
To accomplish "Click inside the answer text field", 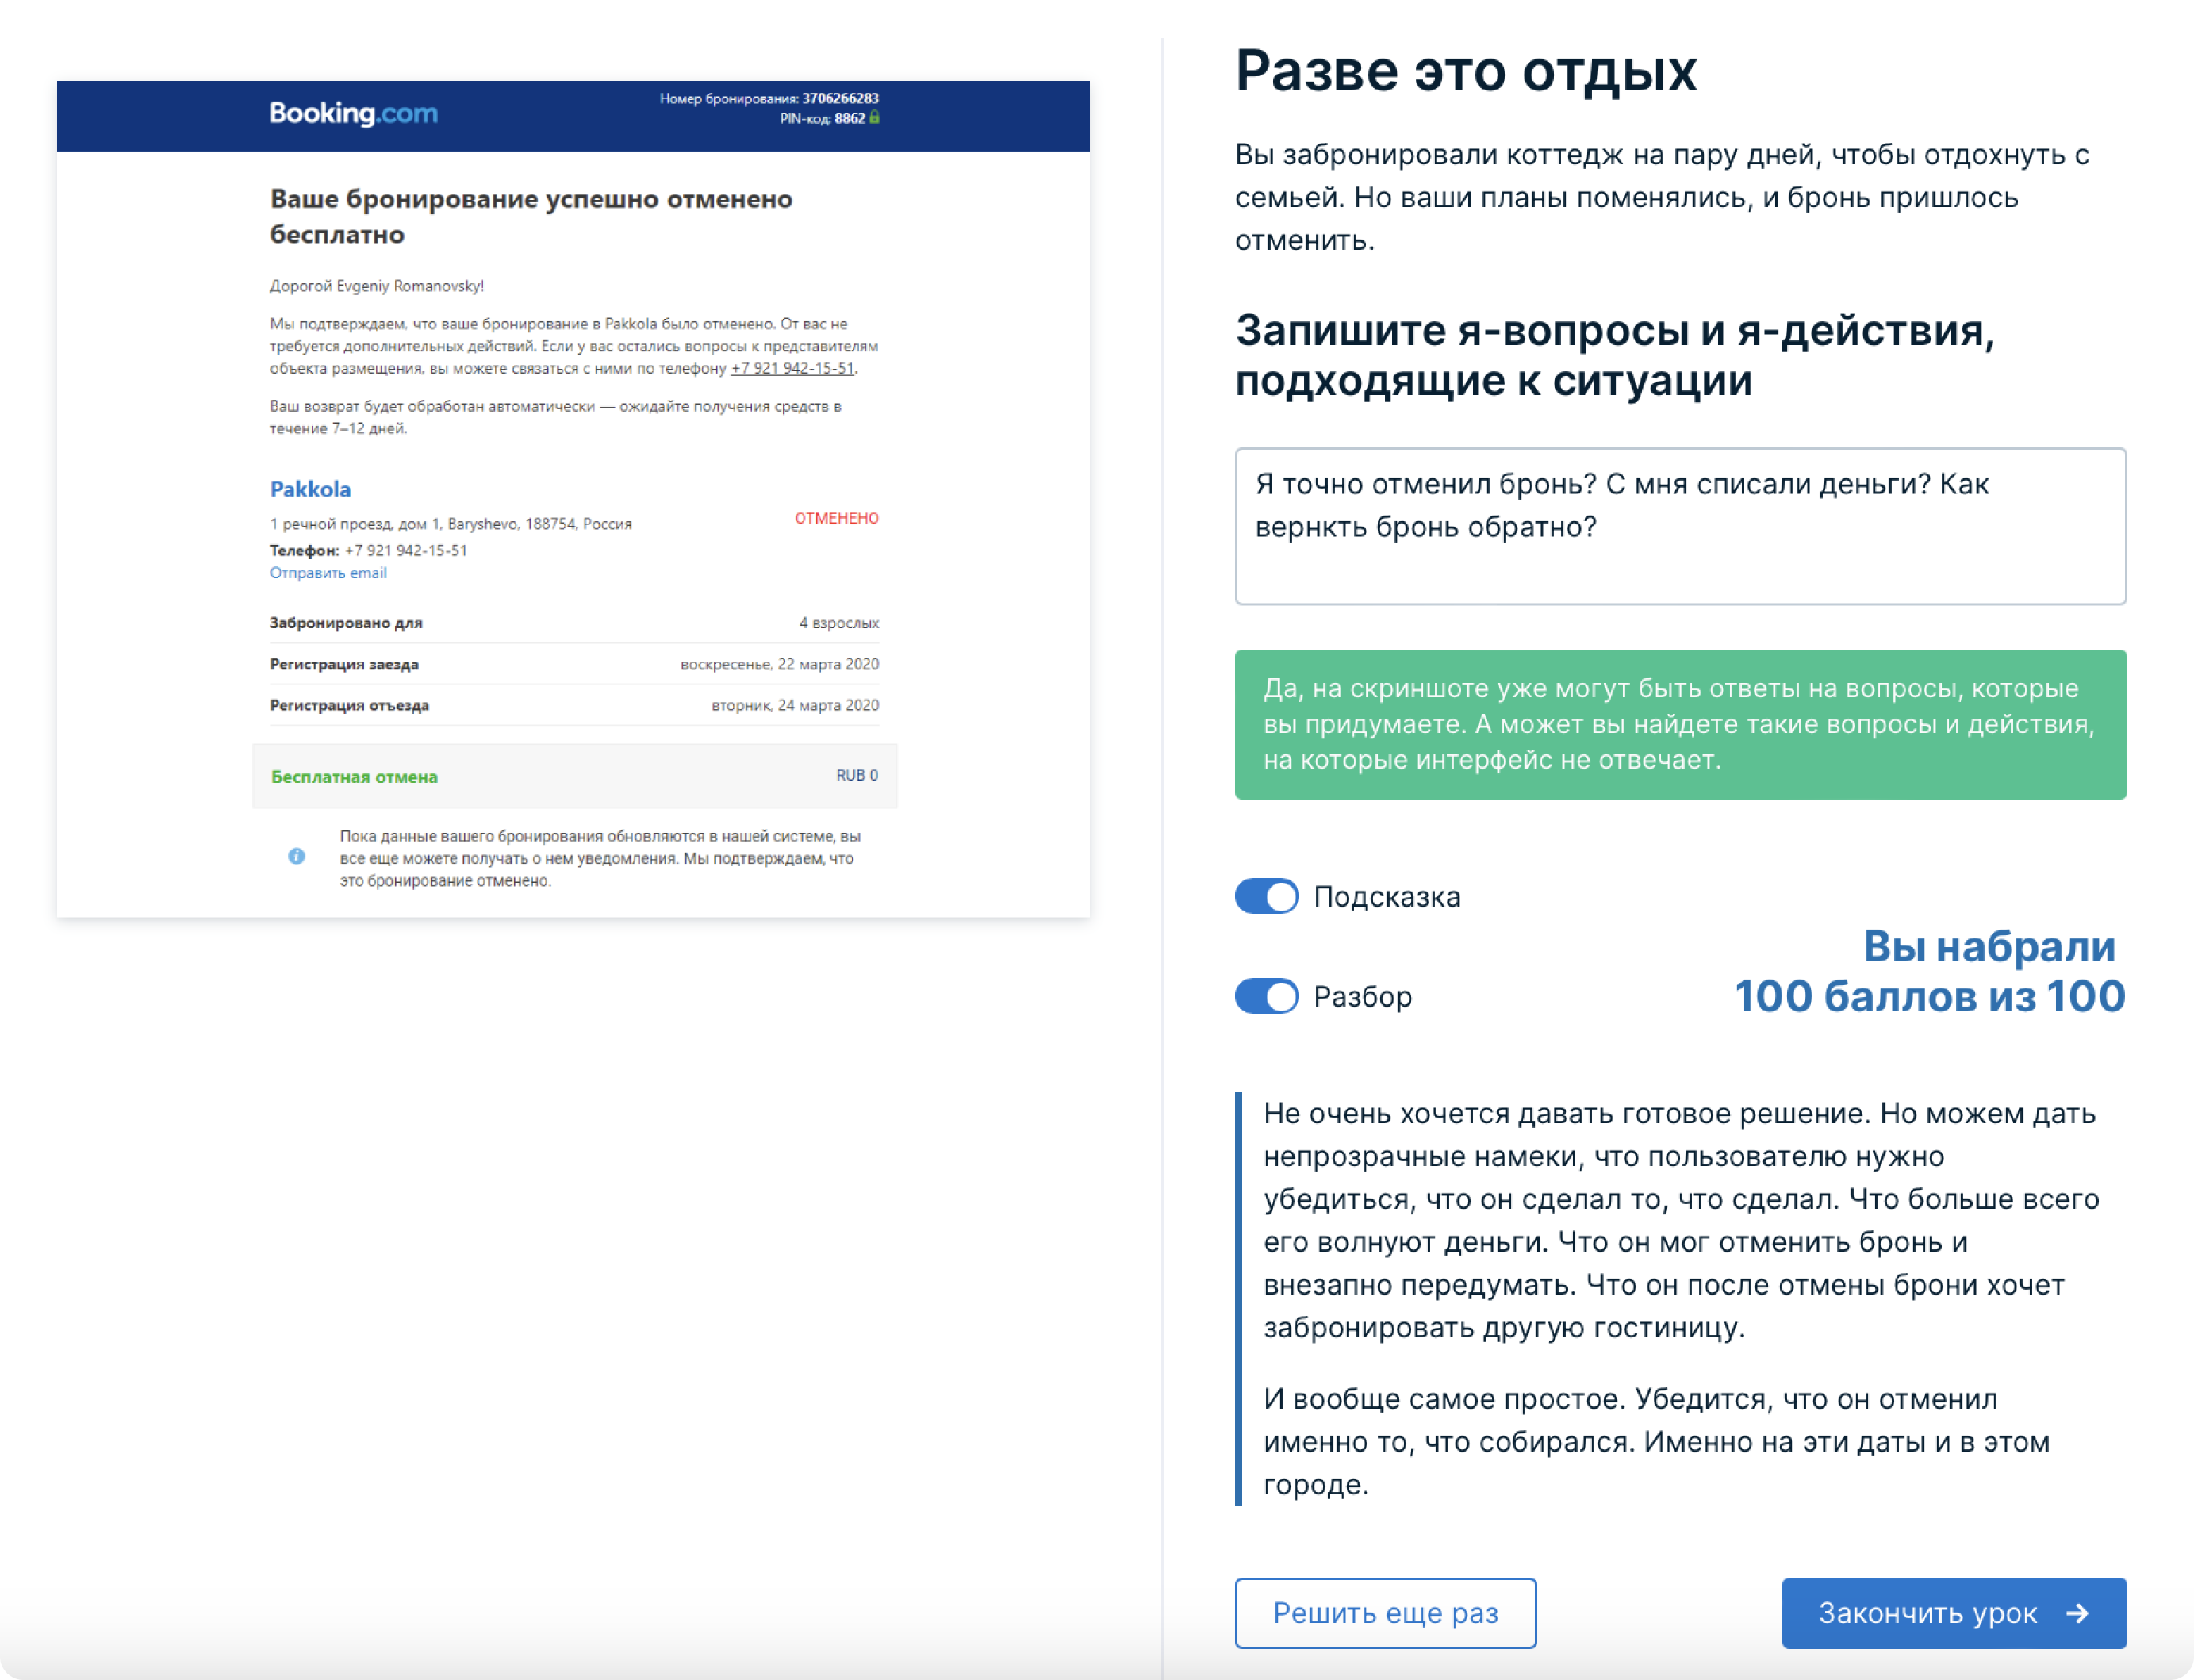I will tap(1680, 526).
